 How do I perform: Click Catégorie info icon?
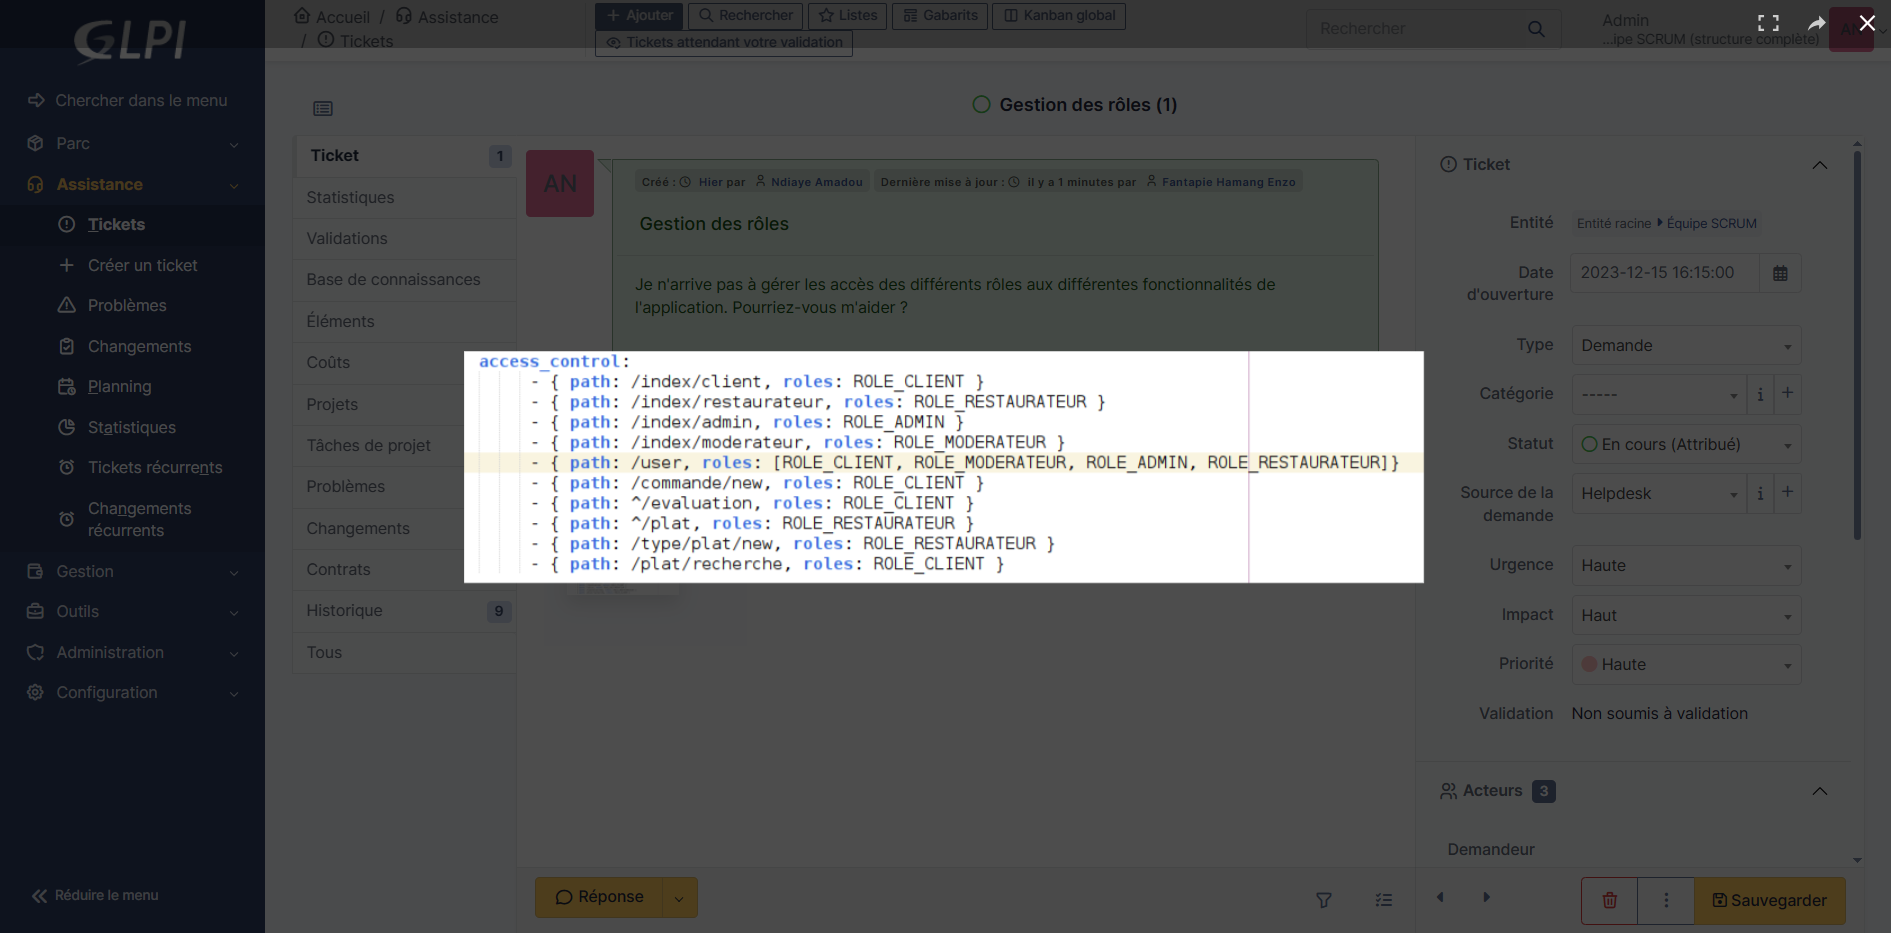1760,394
